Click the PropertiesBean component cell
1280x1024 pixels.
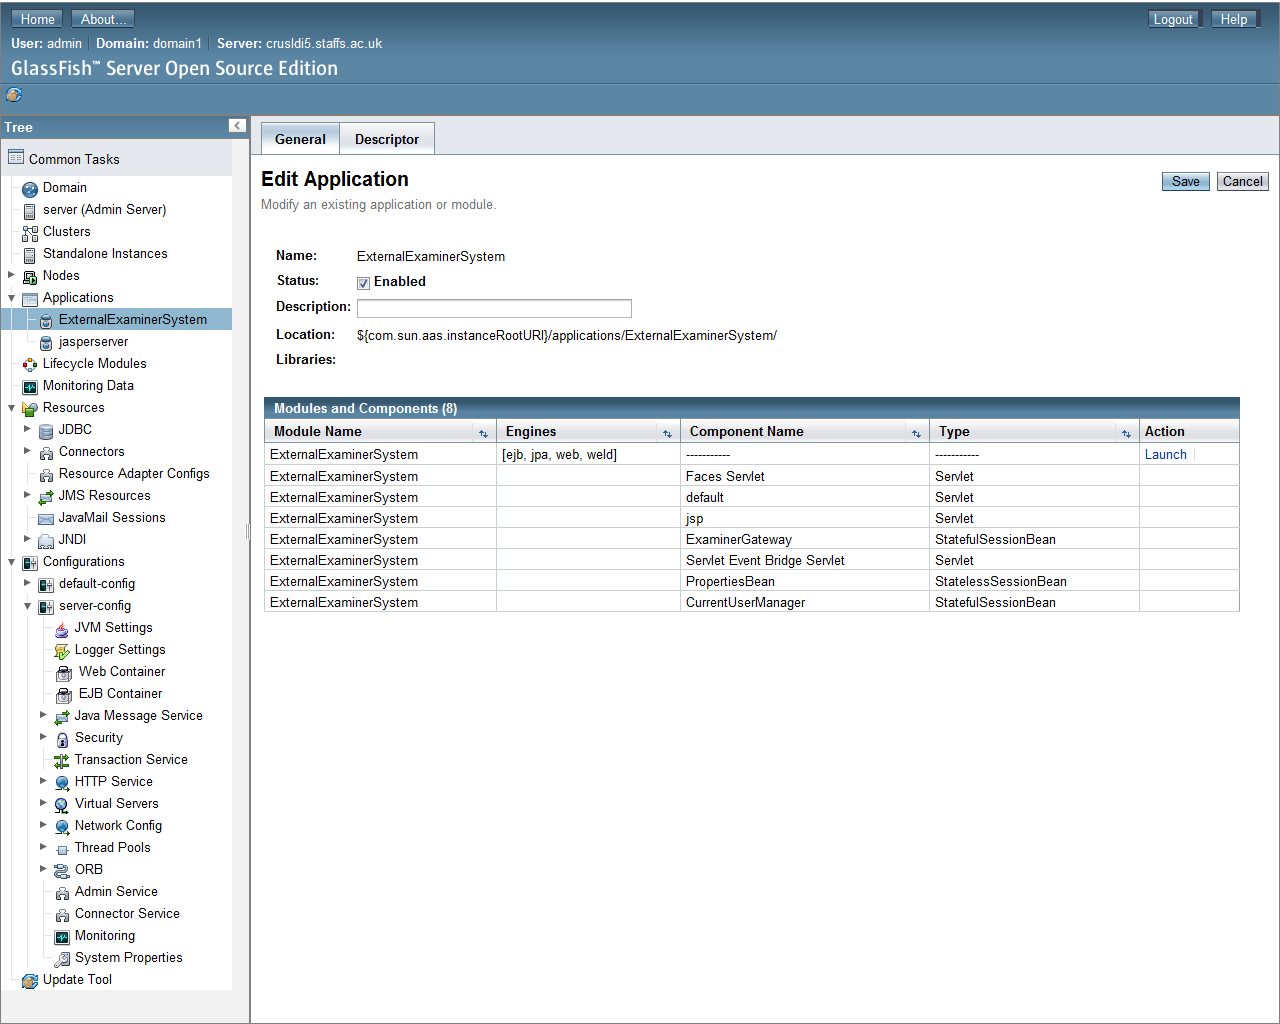point(805,581)
